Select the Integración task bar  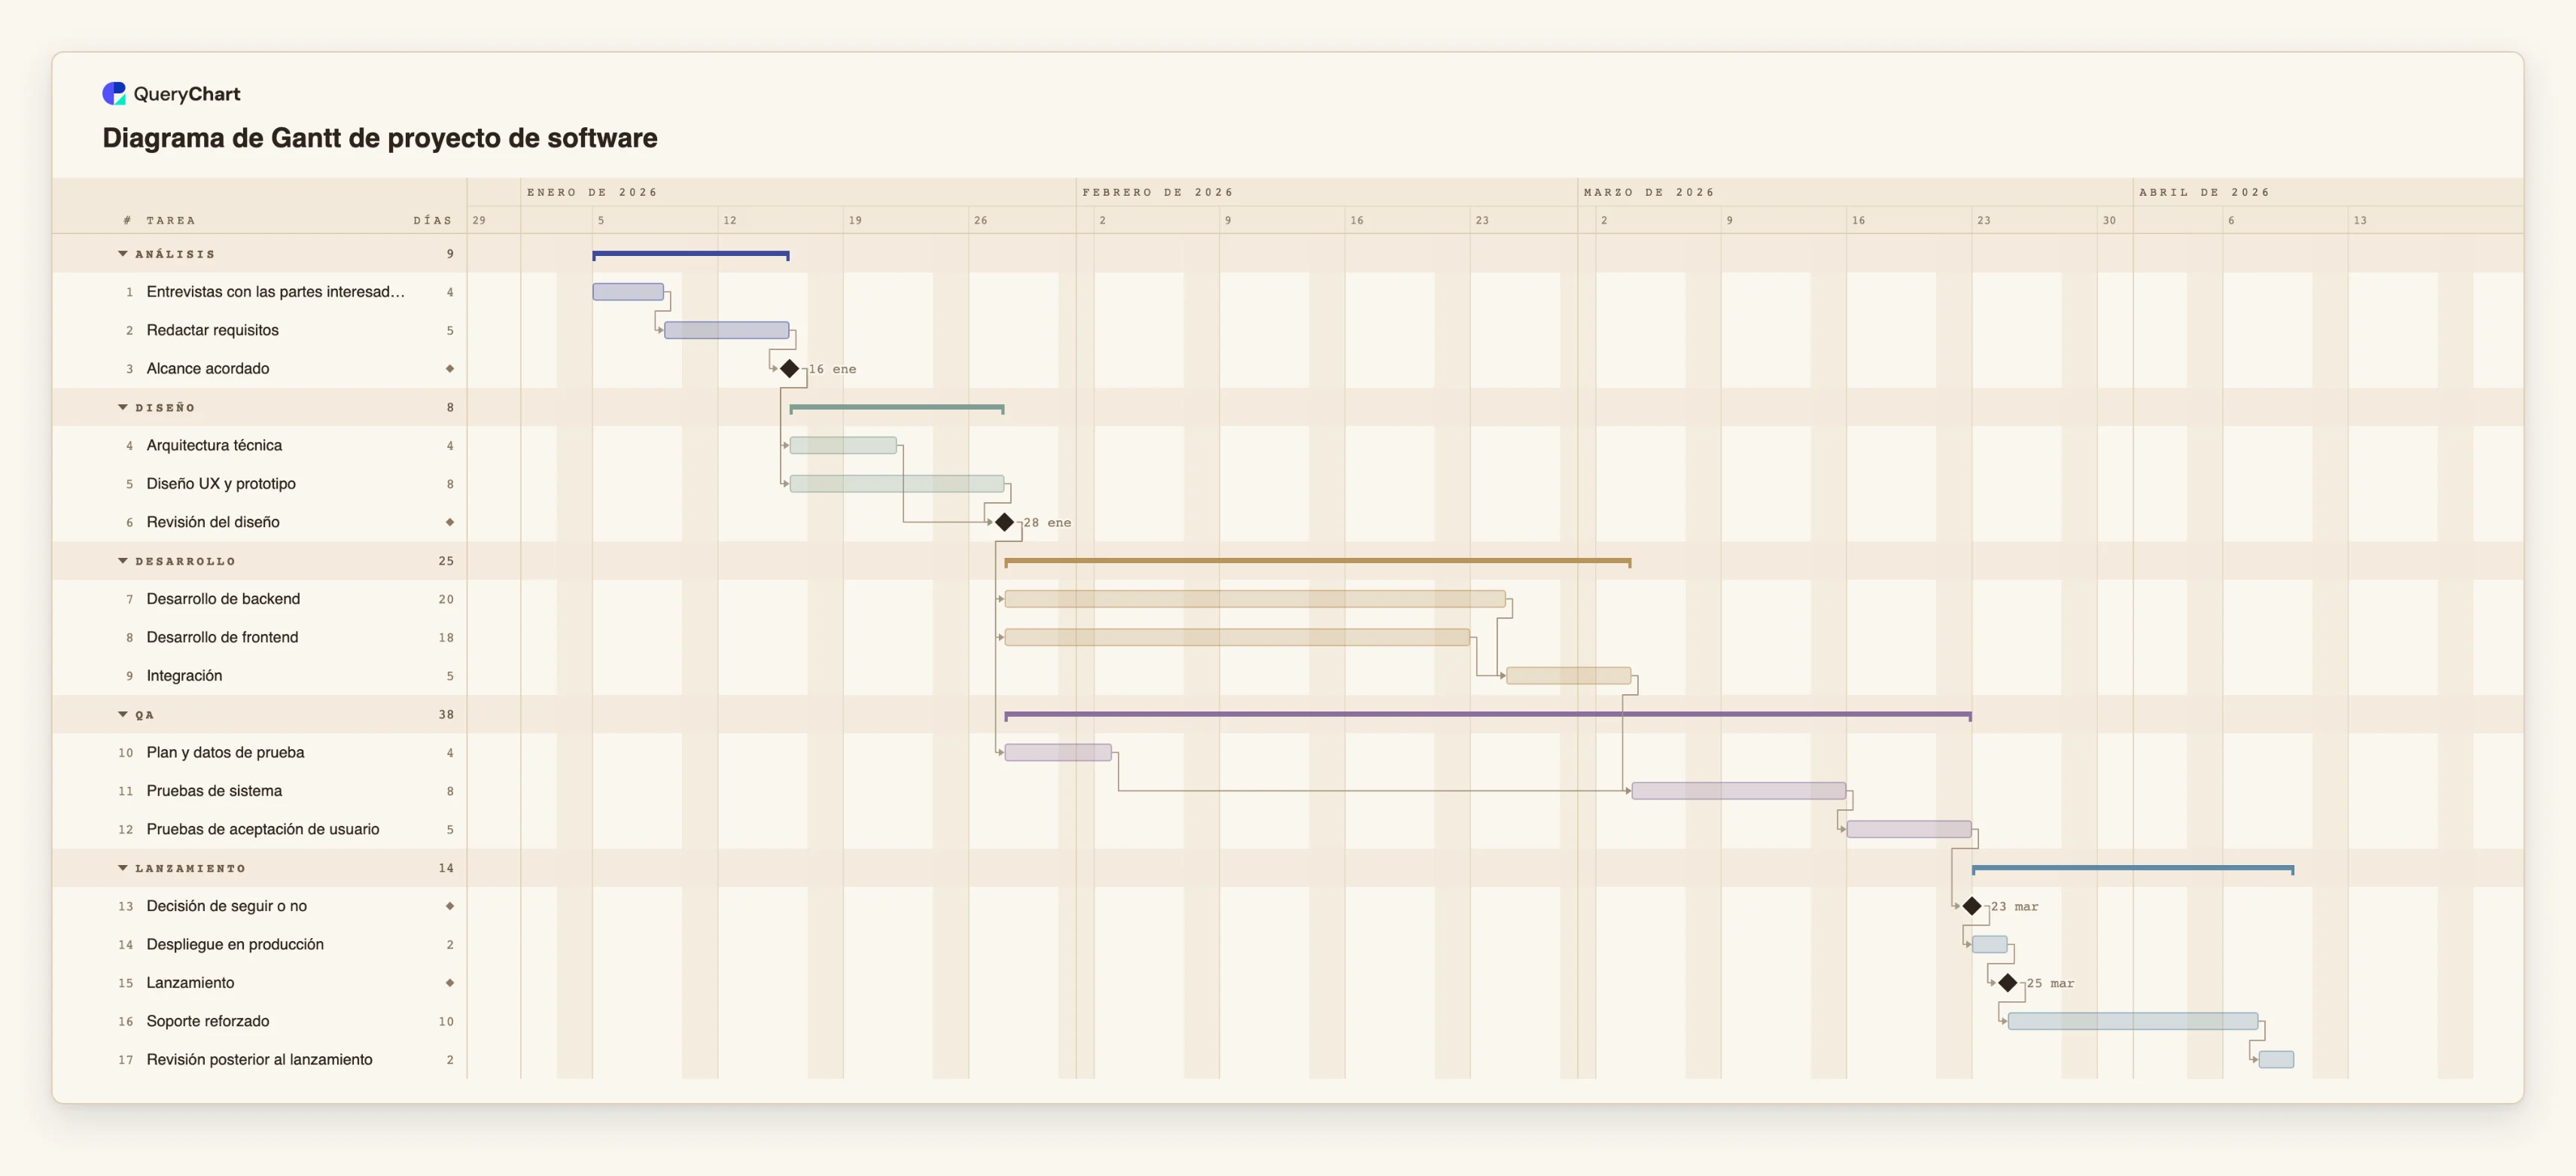(x=1569, y=676)
